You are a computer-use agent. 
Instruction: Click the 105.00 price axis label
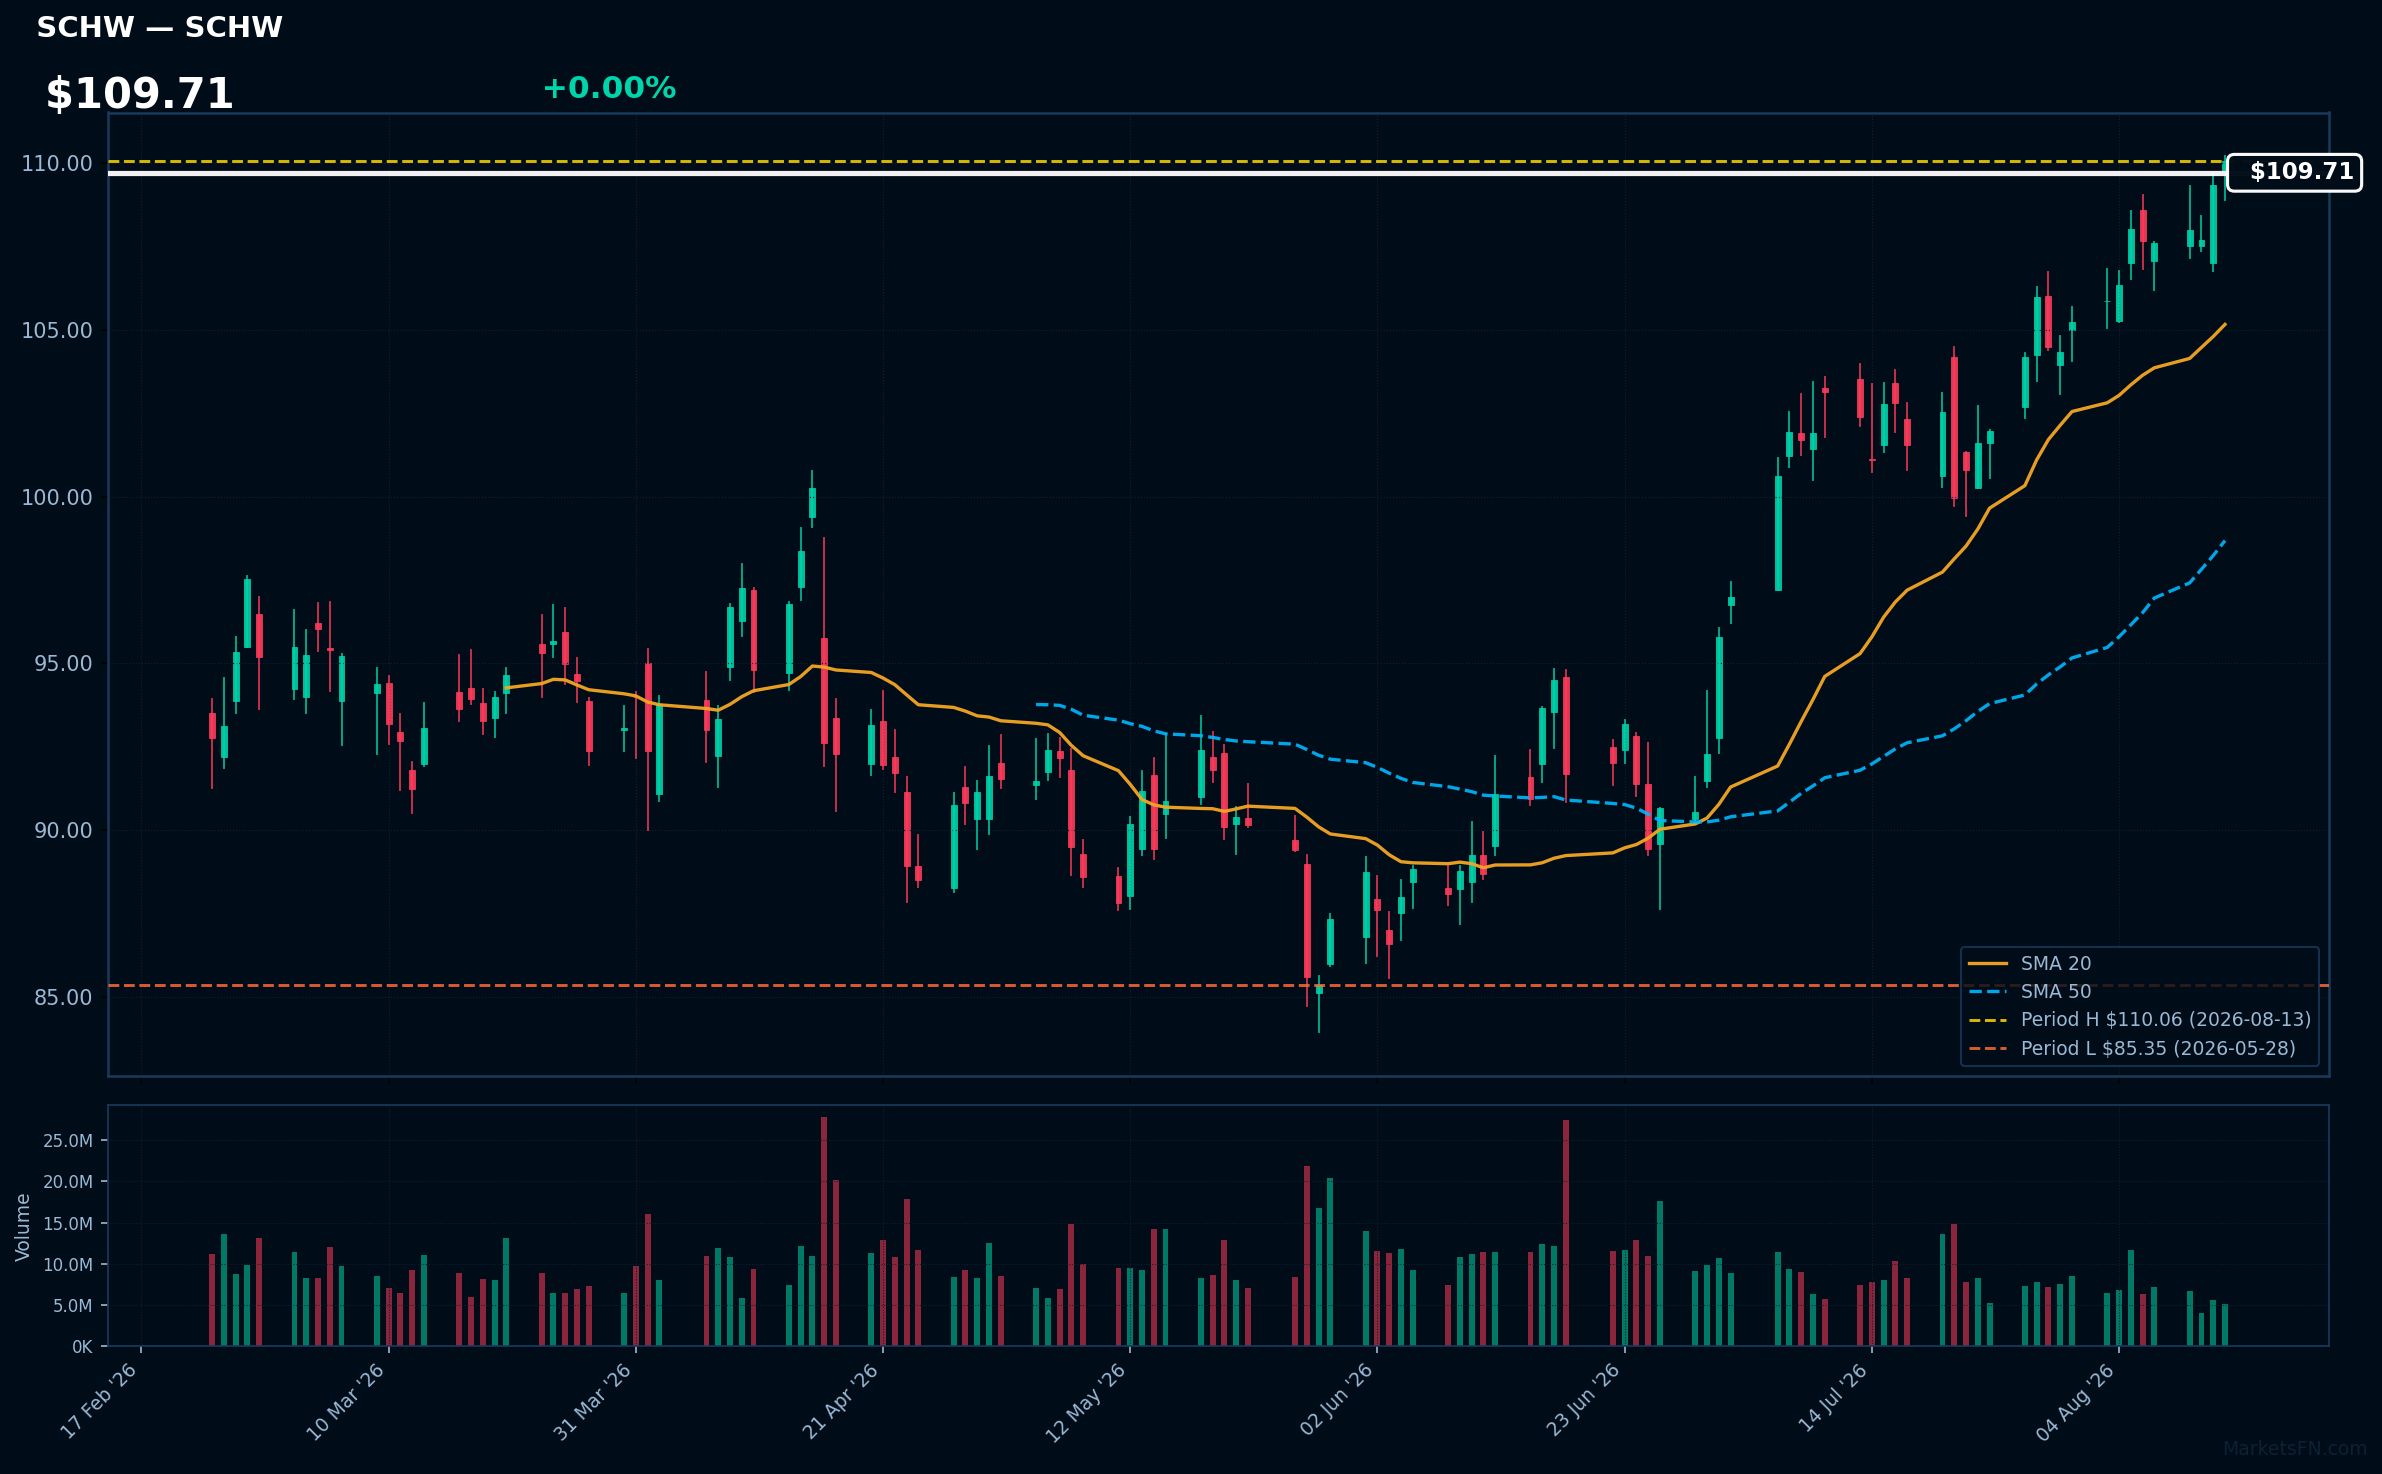pos(57,331)
